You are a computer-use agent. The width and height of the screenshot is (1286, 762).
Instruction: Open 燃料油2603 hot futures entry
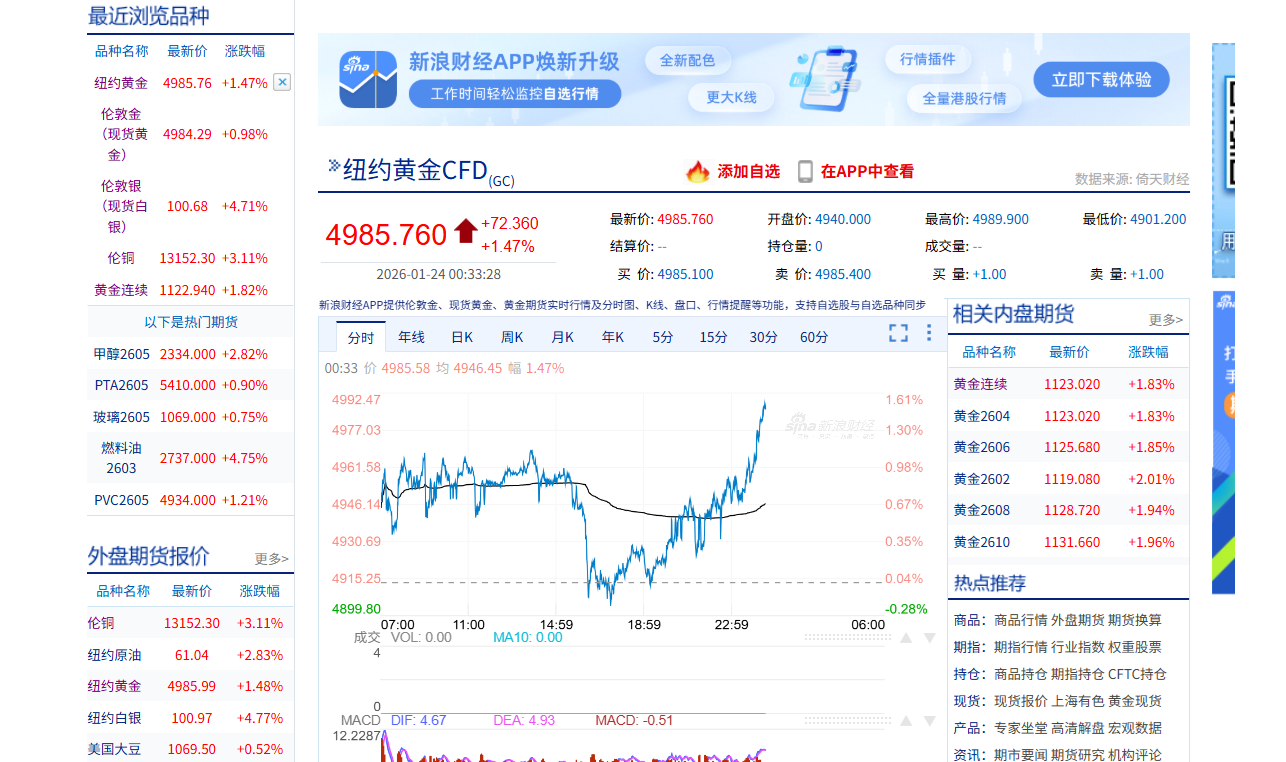(121, 458)
